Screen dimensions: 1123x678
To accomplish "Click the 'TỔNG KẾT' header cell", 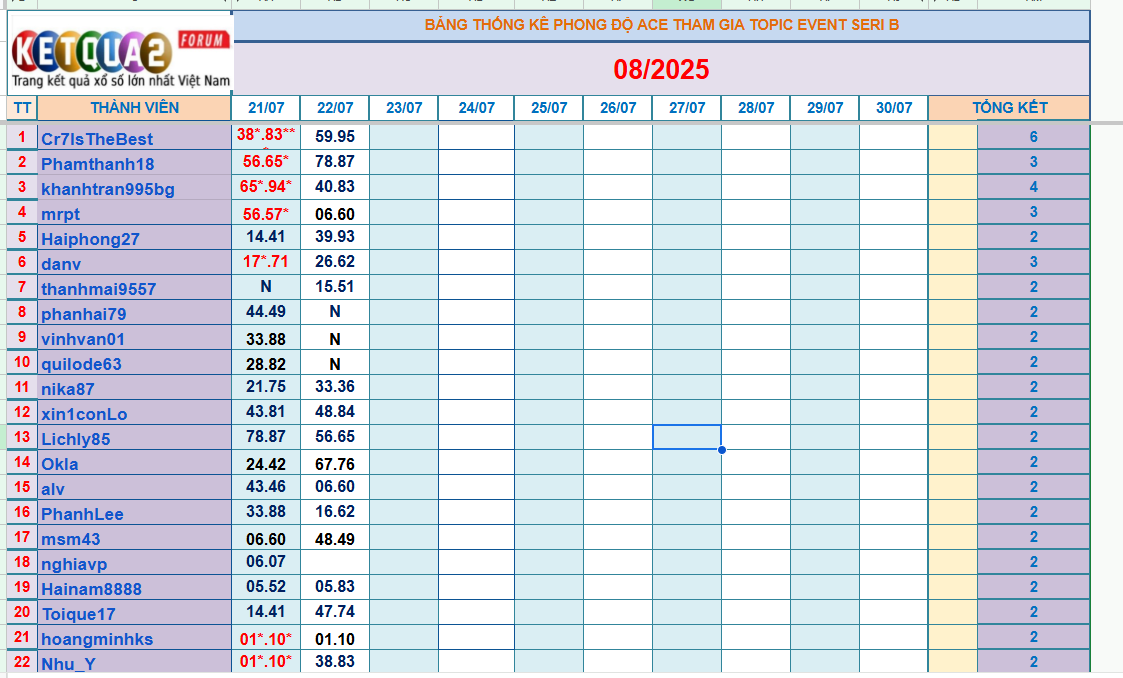I will point(1010,108).
